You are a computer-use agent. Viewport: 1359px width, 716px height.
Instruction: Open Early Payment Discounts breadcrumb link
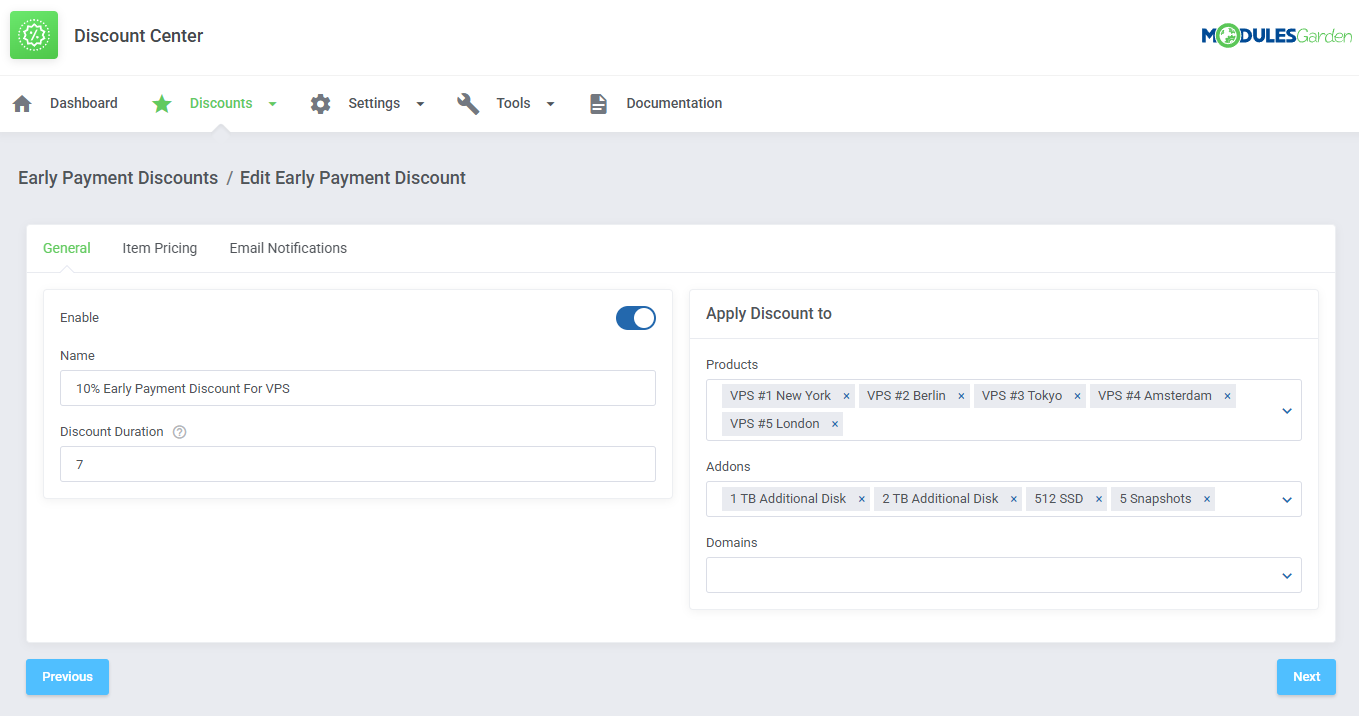[x=117, y=177]
